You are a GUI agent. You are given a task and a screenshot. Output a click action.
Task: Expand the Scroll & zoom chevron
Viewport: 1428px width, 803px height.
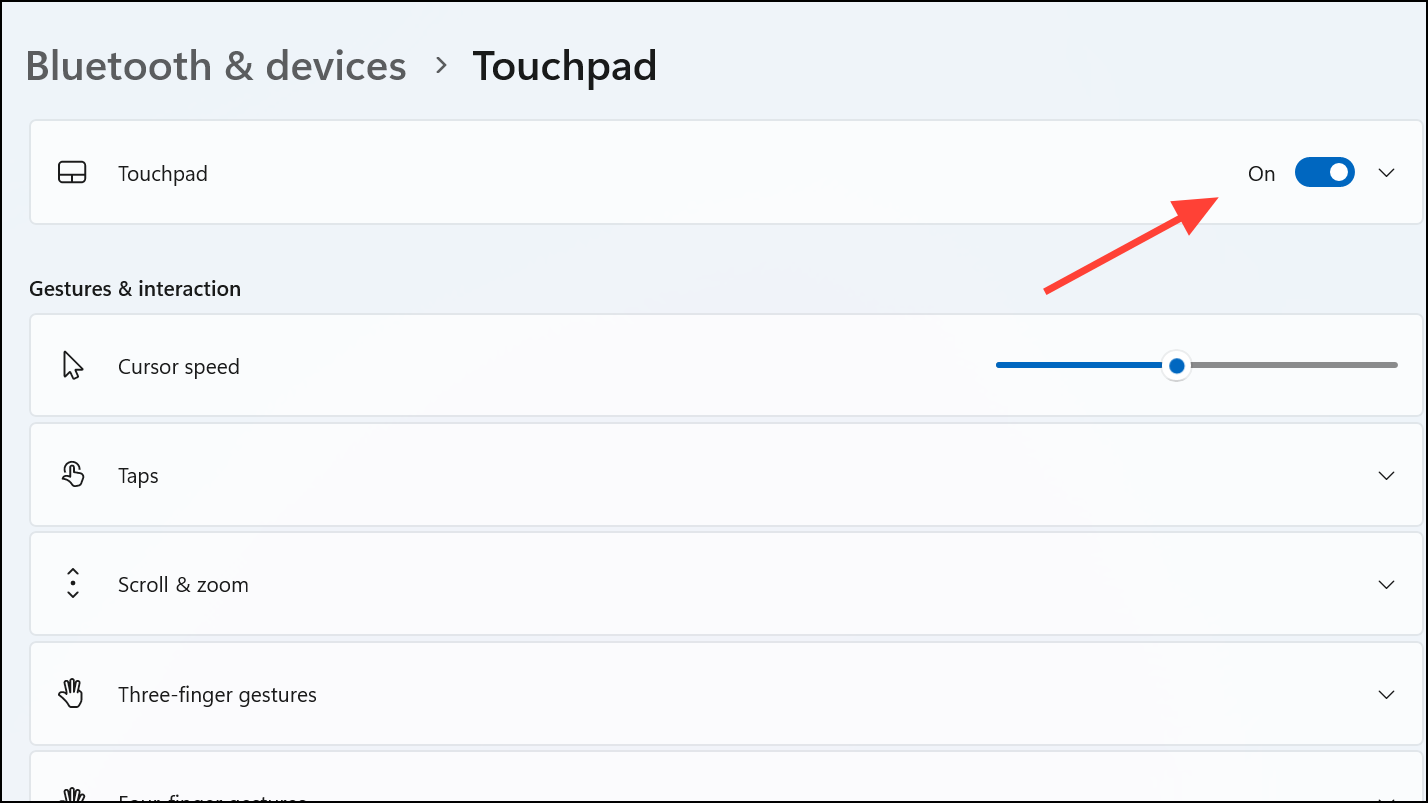[x=1386, y=585]
